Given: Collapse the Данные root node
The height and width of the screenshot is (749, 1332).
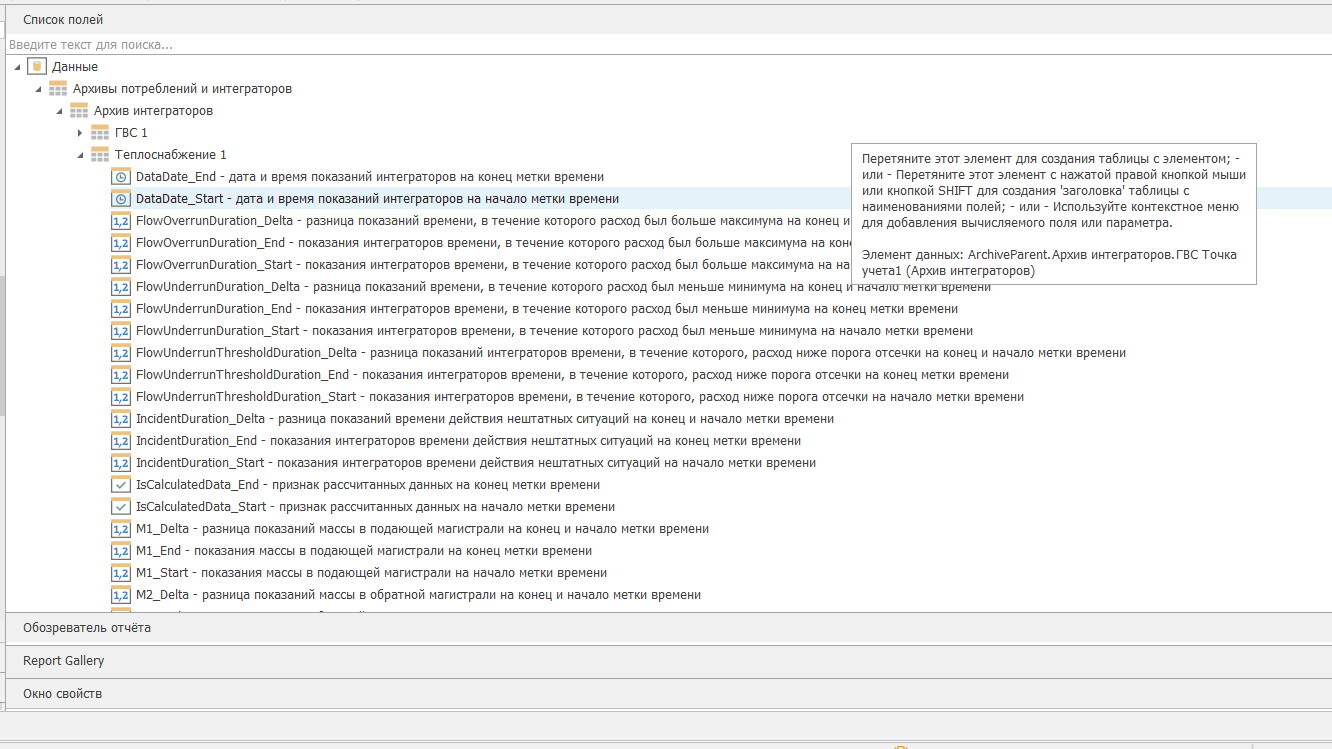Looking at the screenshot, I should point(17,67).
